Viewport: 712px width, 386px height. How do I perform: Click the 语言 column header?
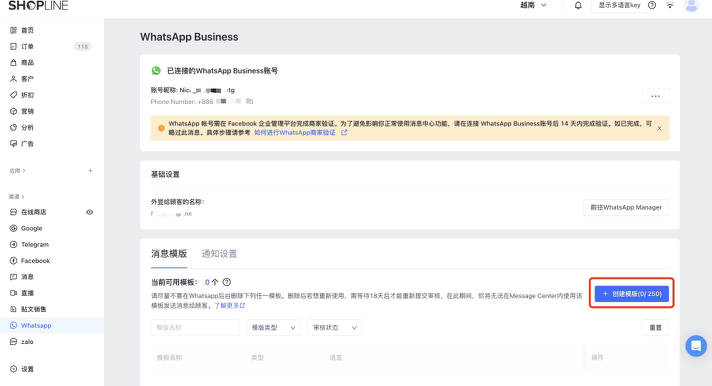click(x=336, y=358)
